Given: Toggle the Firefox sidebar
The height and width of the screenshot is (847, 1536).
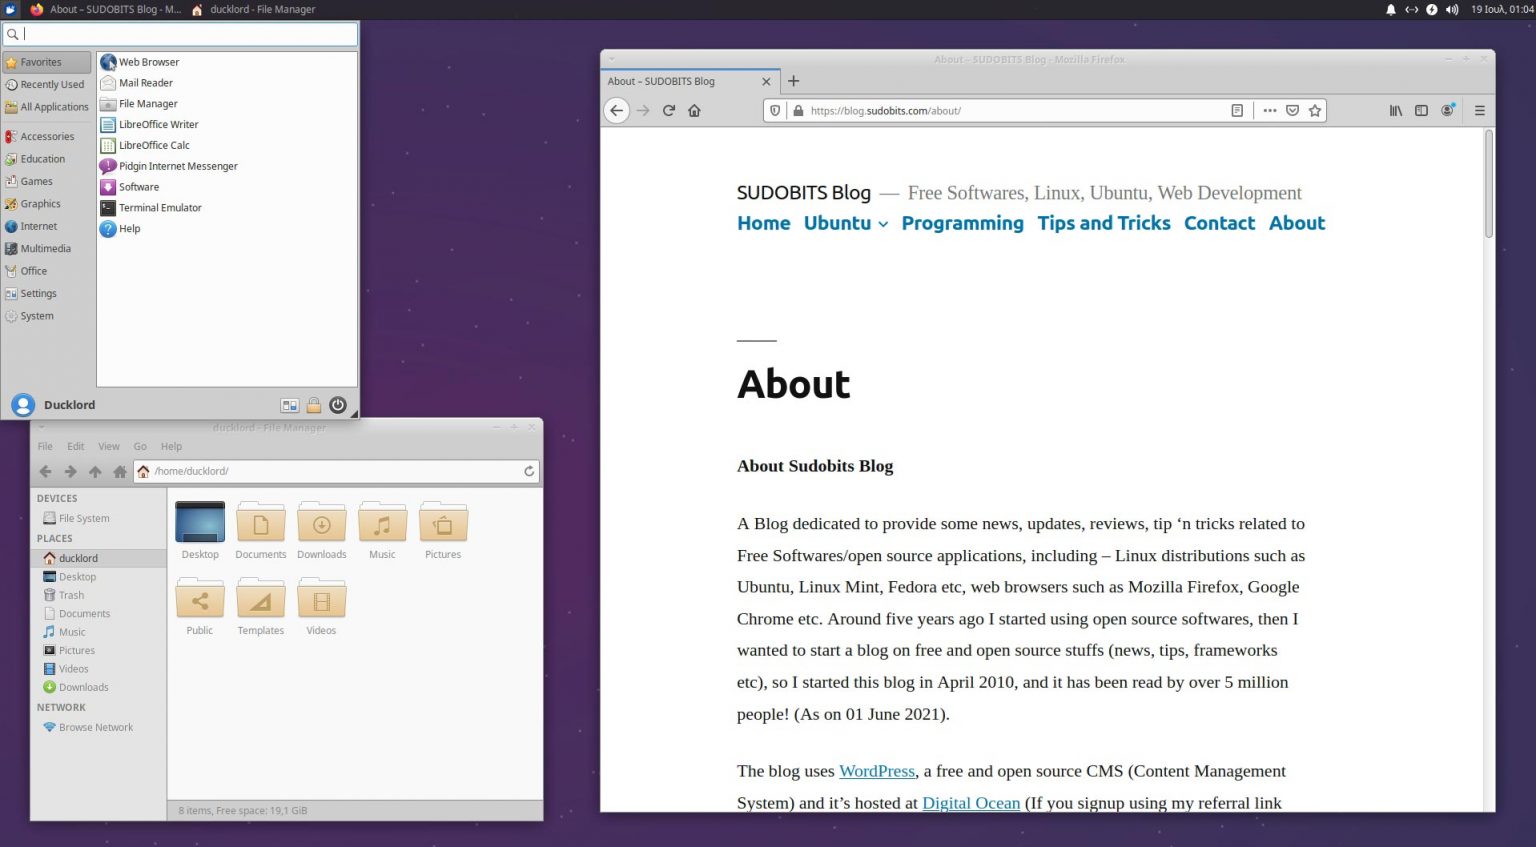Looking at the screenshot, I should [1422, 110].
